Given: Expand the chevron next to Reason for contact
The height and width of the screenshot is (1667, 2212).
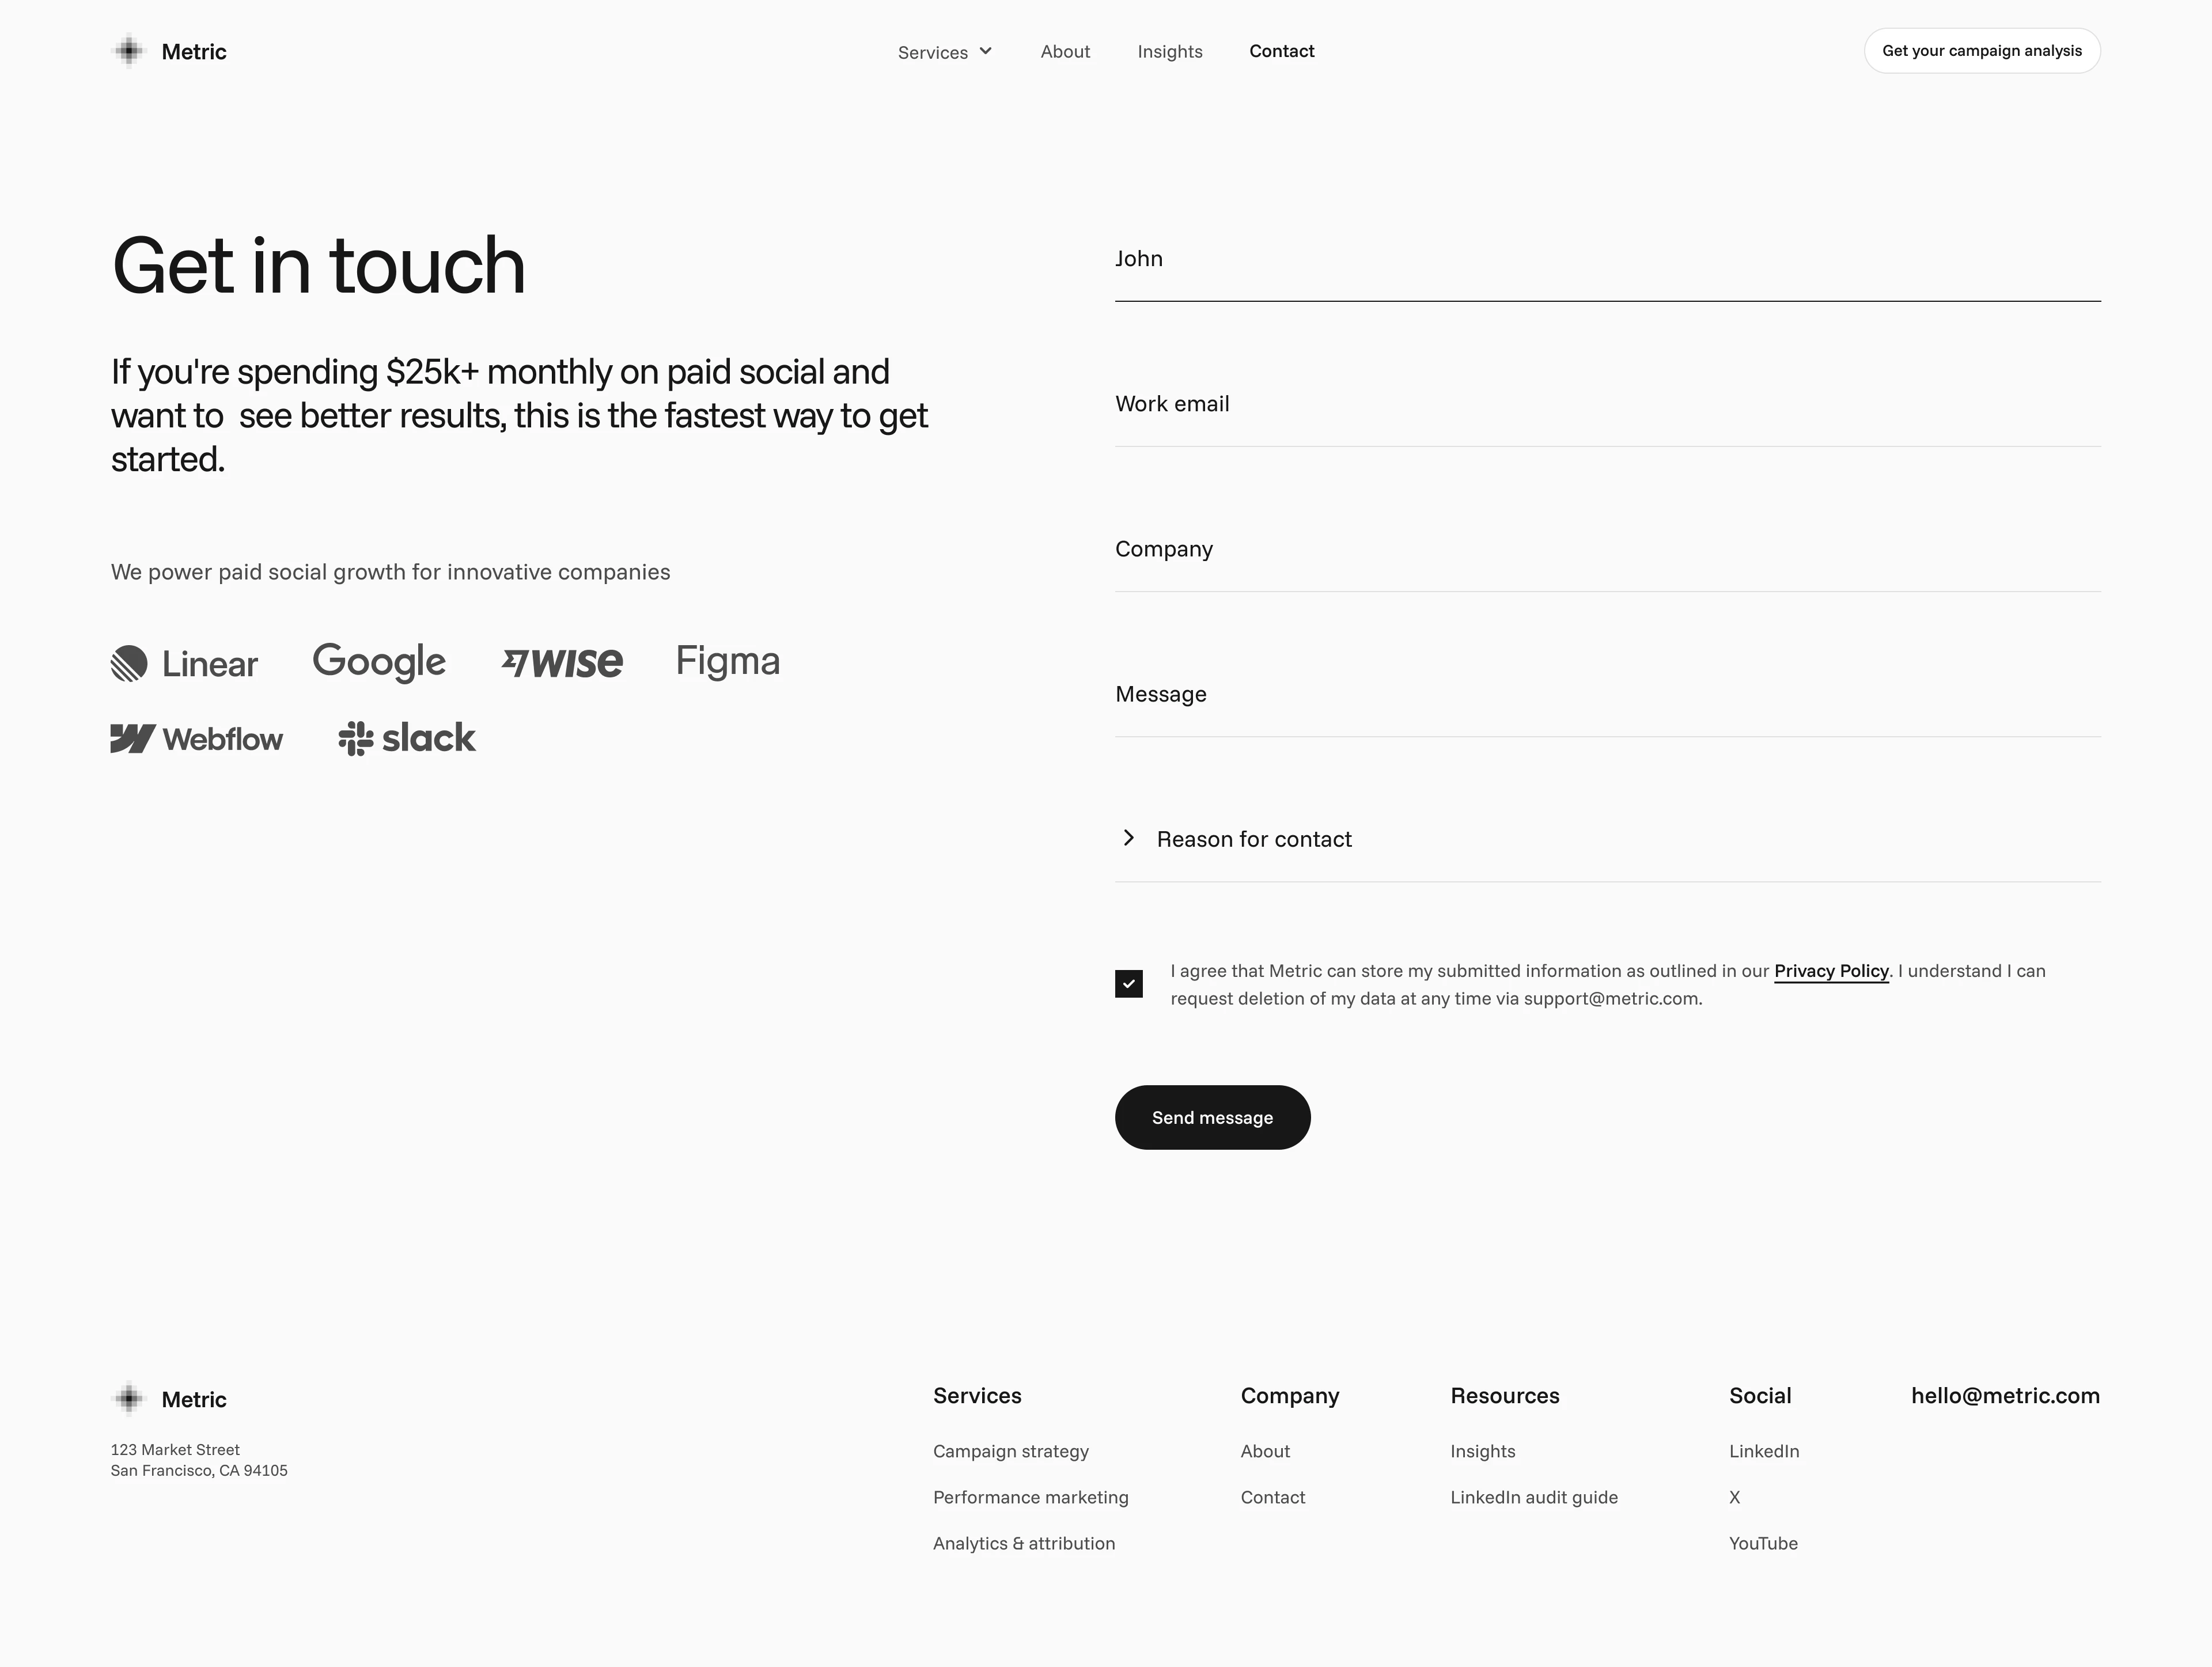Looking at the screenshot, I should 1128,837.
